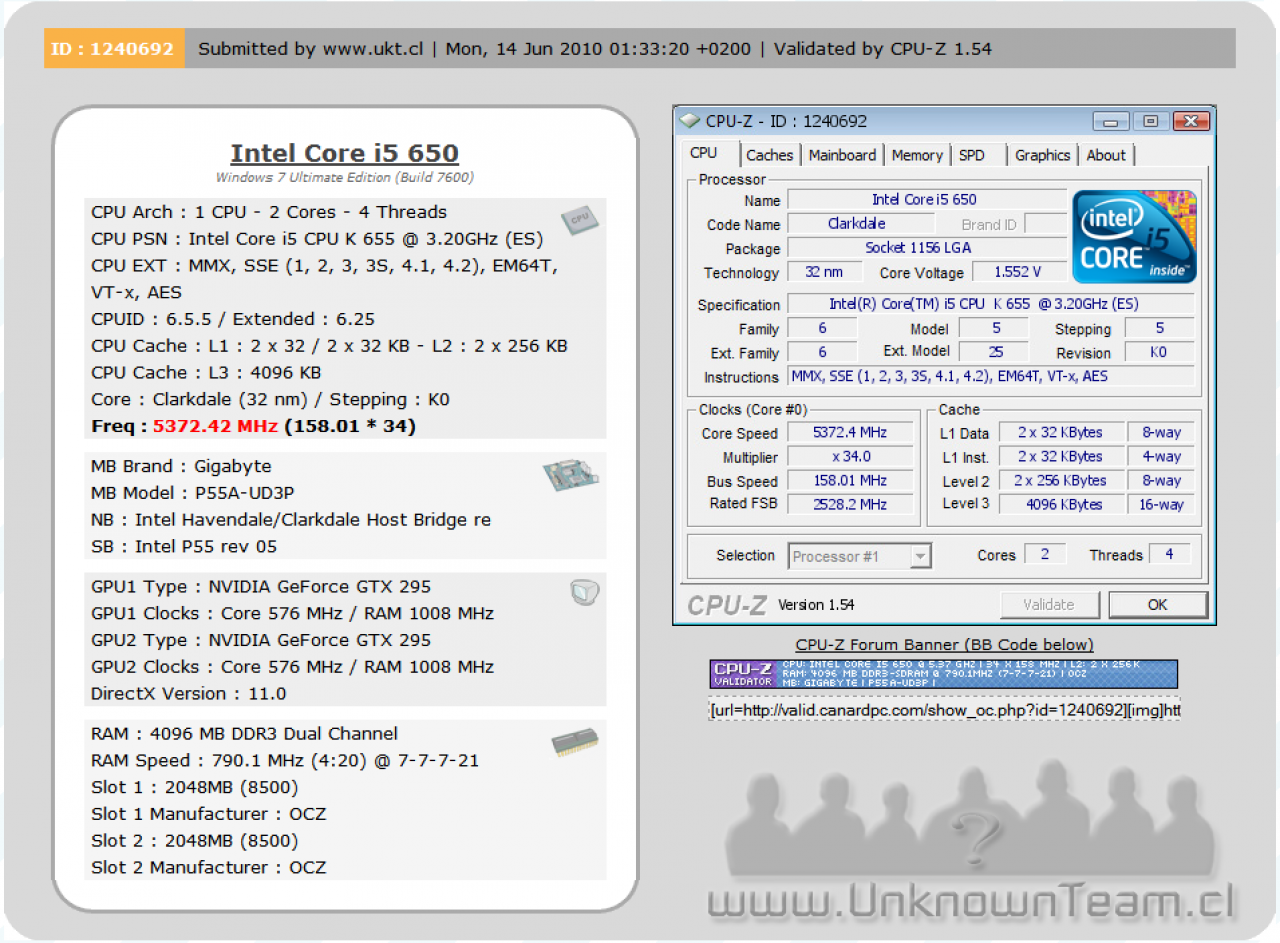The height and width of the screenshot is (943, 1280).
Task: Click the GPU1 Type GeForce GTX 295 line
Action: (261, 587)
